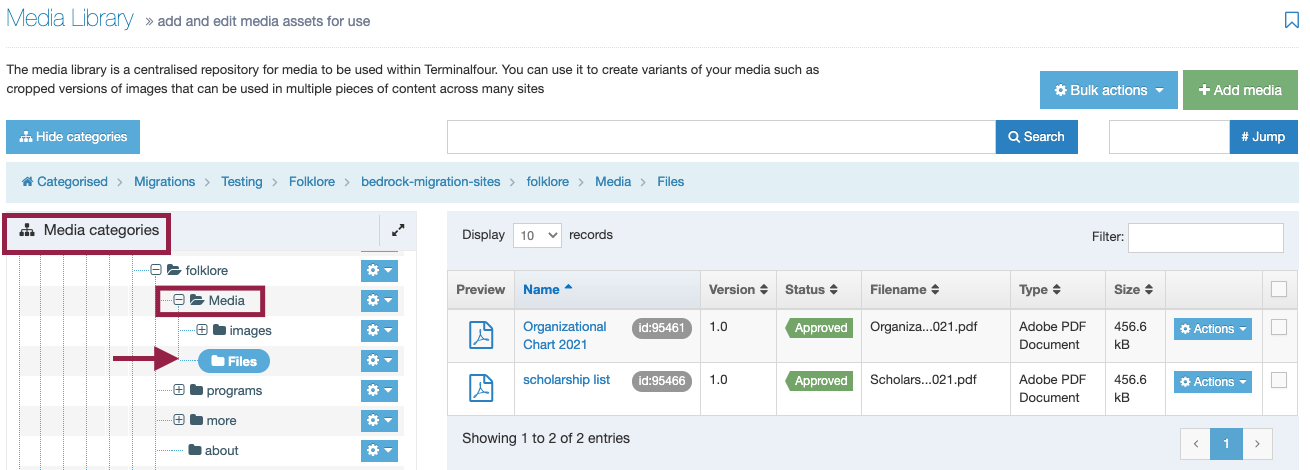Screen dimensions: 1310x470
Task: Click the Filter input field
Action: (1205, 237)
